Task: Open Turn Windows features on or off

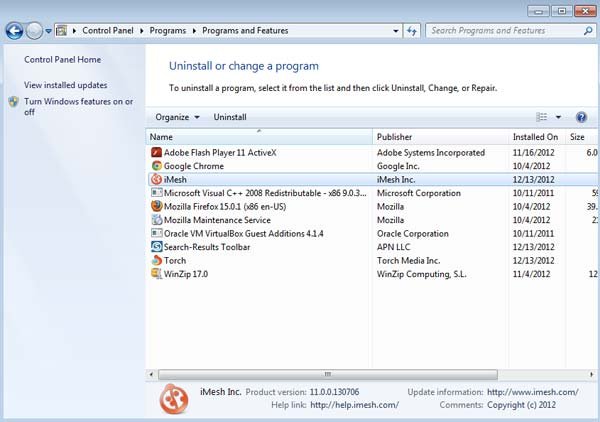Action: 78,107
